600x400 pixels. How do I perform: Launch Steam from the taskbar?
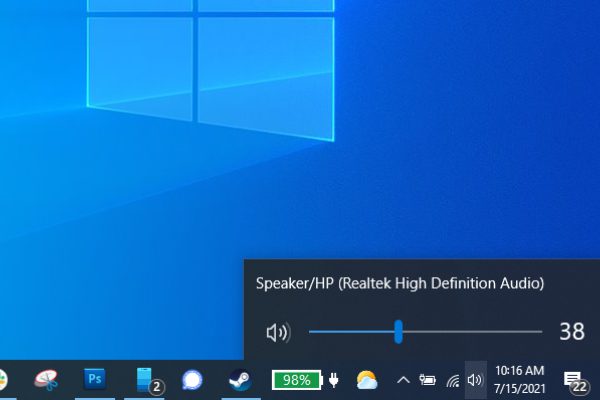(x=240, y=380)
